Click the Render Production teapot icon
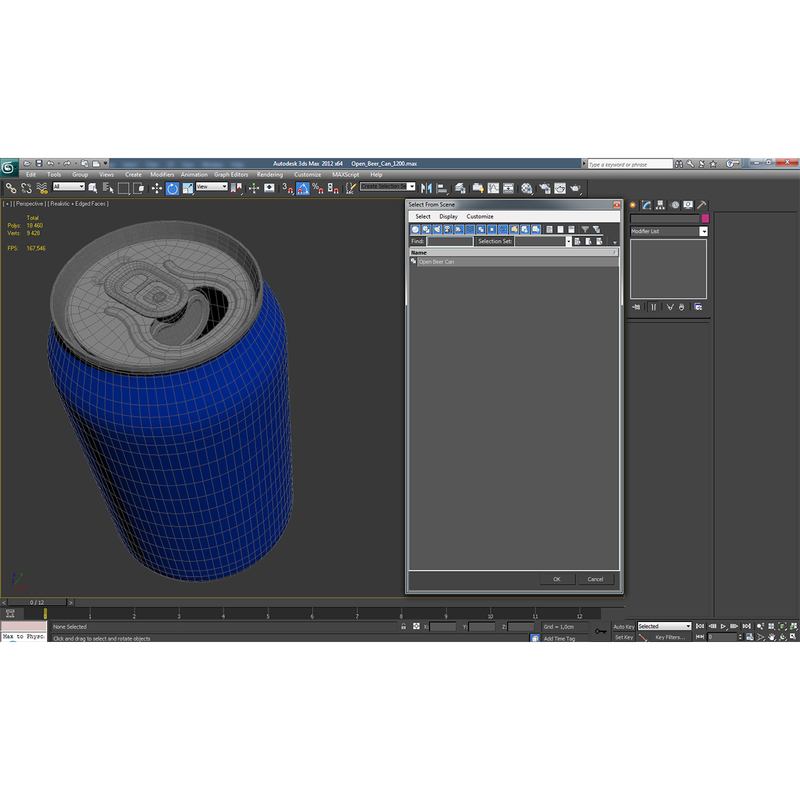 (x=575, y=190)
